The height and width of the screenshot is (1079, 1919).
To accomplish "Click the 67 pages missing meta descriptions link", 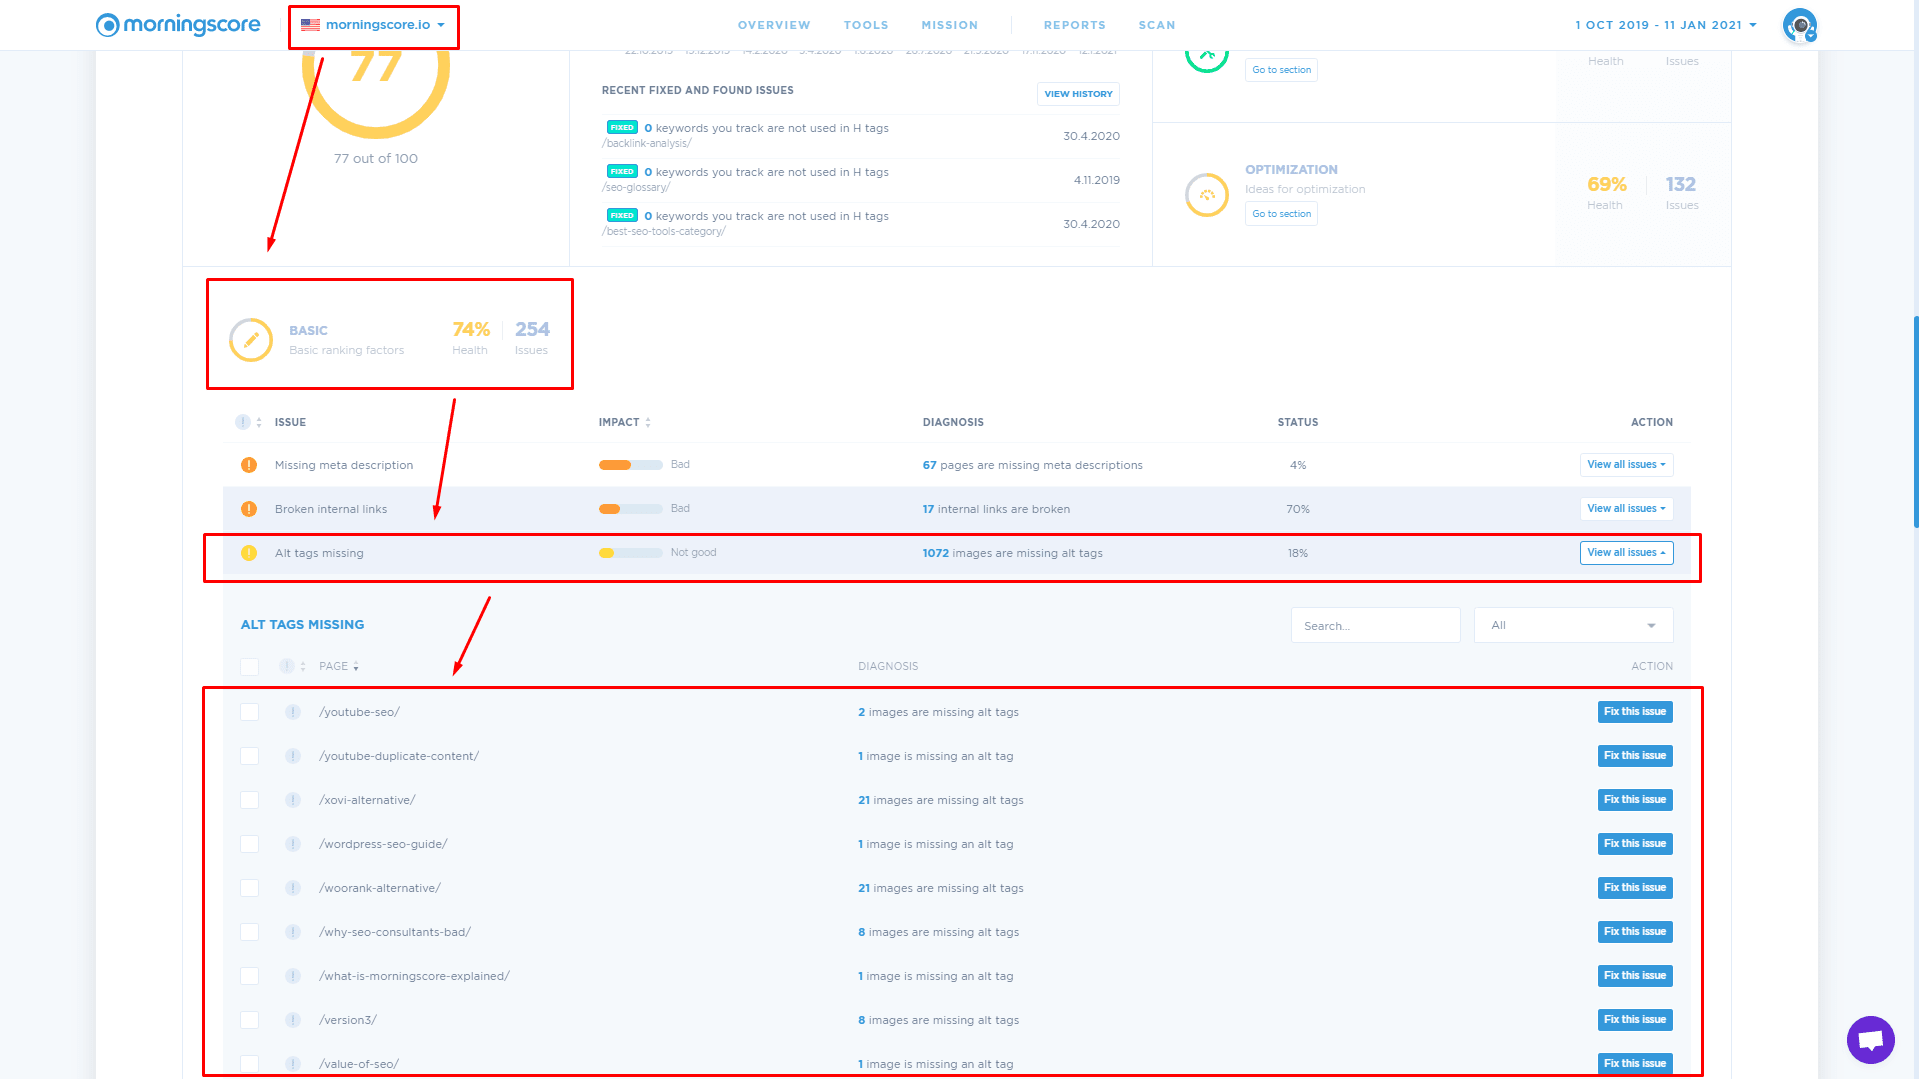I will coord(1032,465).
